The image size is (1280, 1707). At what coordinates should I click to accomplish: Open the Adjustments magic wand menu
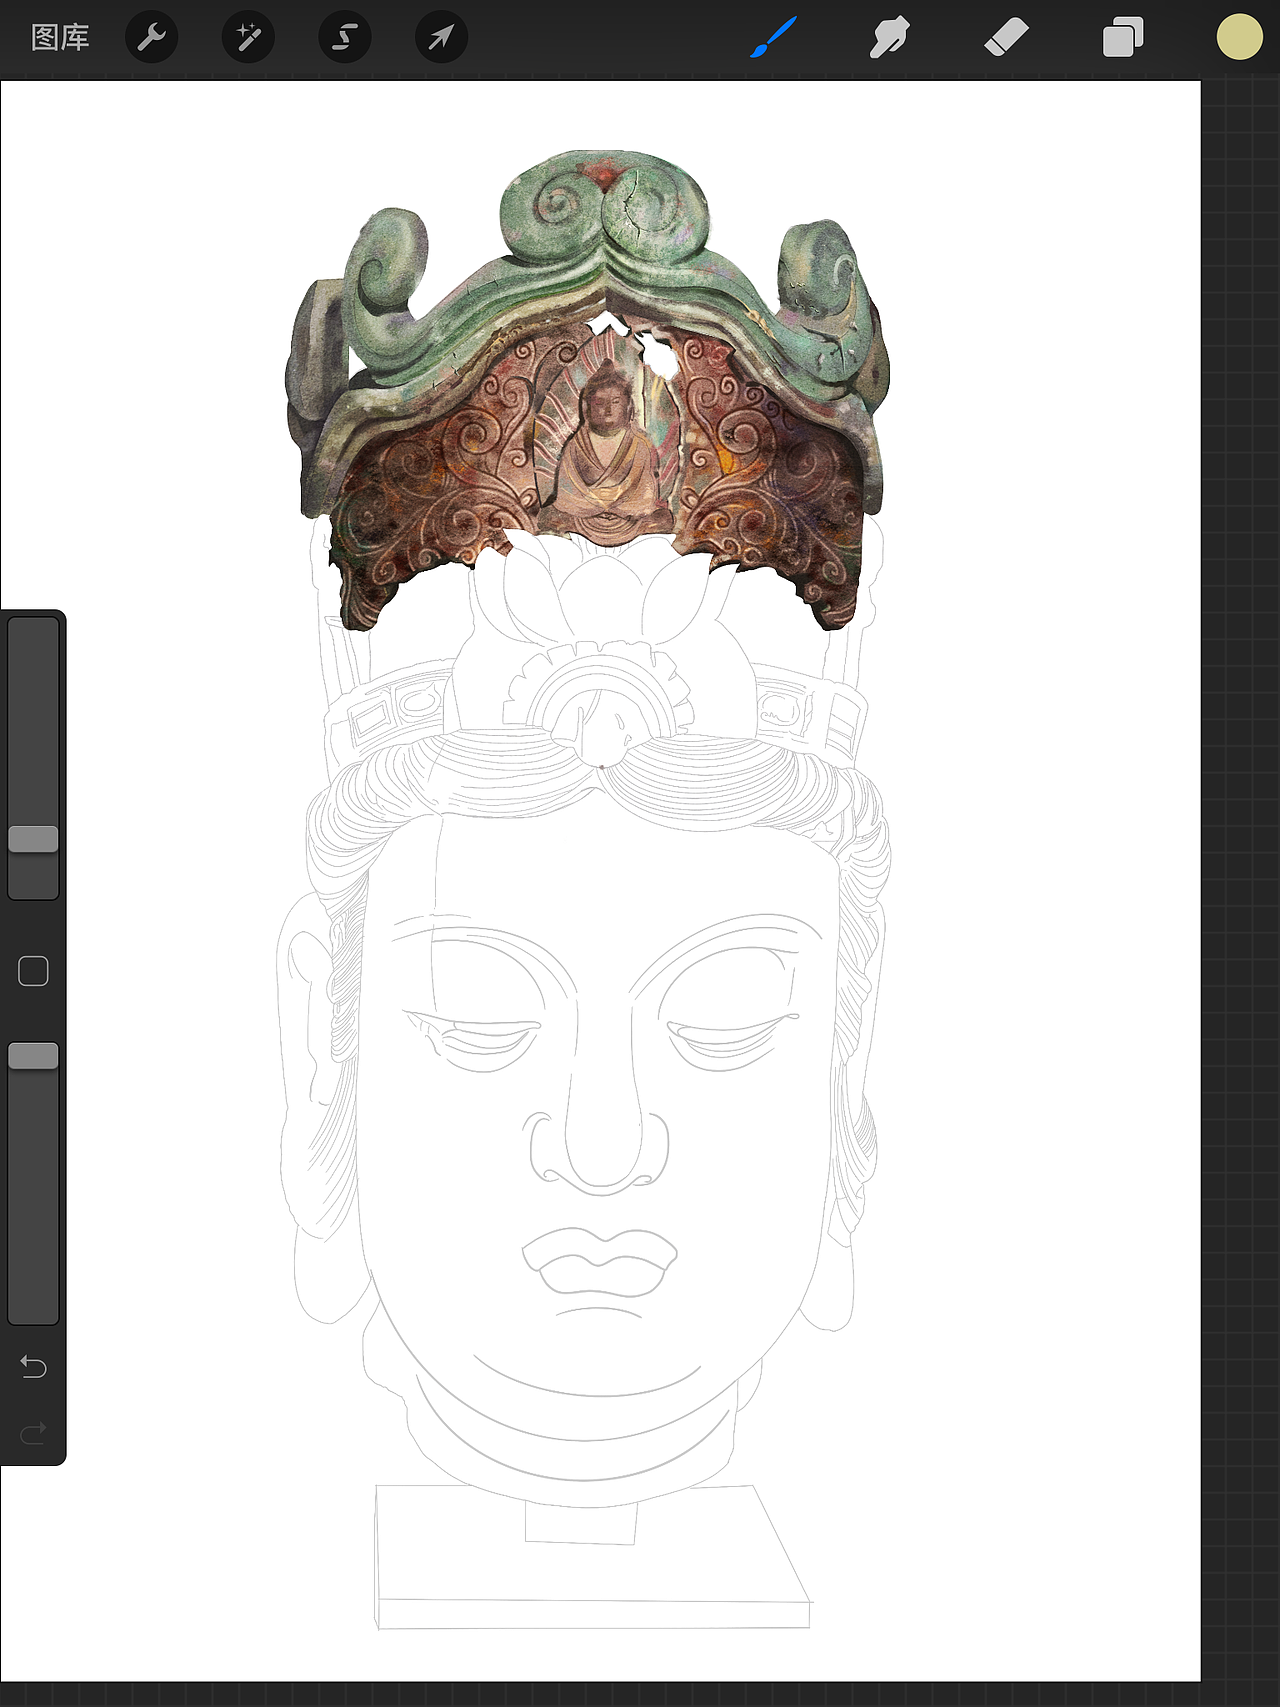coord(248,38)
